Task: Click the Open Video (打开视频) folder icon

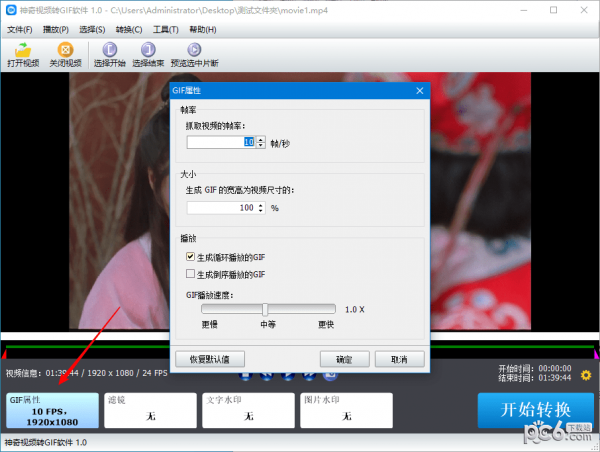Action: point(23,49)
